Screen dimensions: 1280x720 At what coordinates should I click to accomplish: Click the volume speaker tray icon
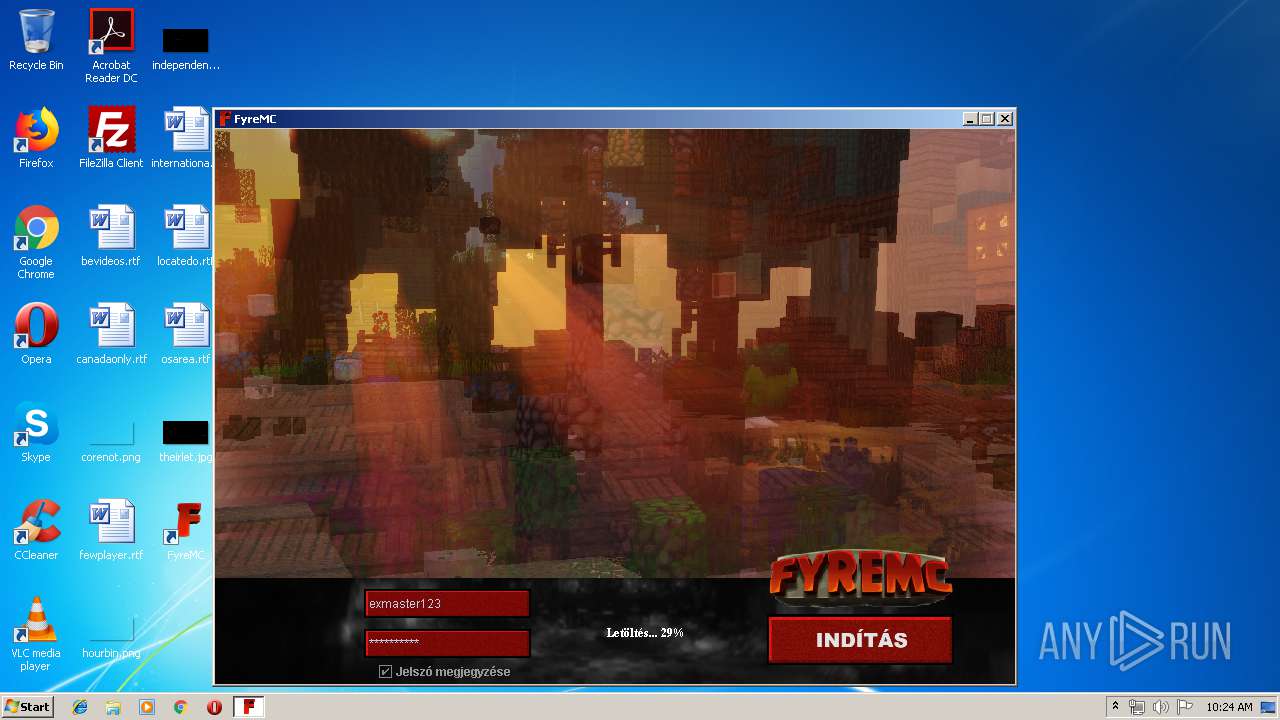(x=1160, y=707)
